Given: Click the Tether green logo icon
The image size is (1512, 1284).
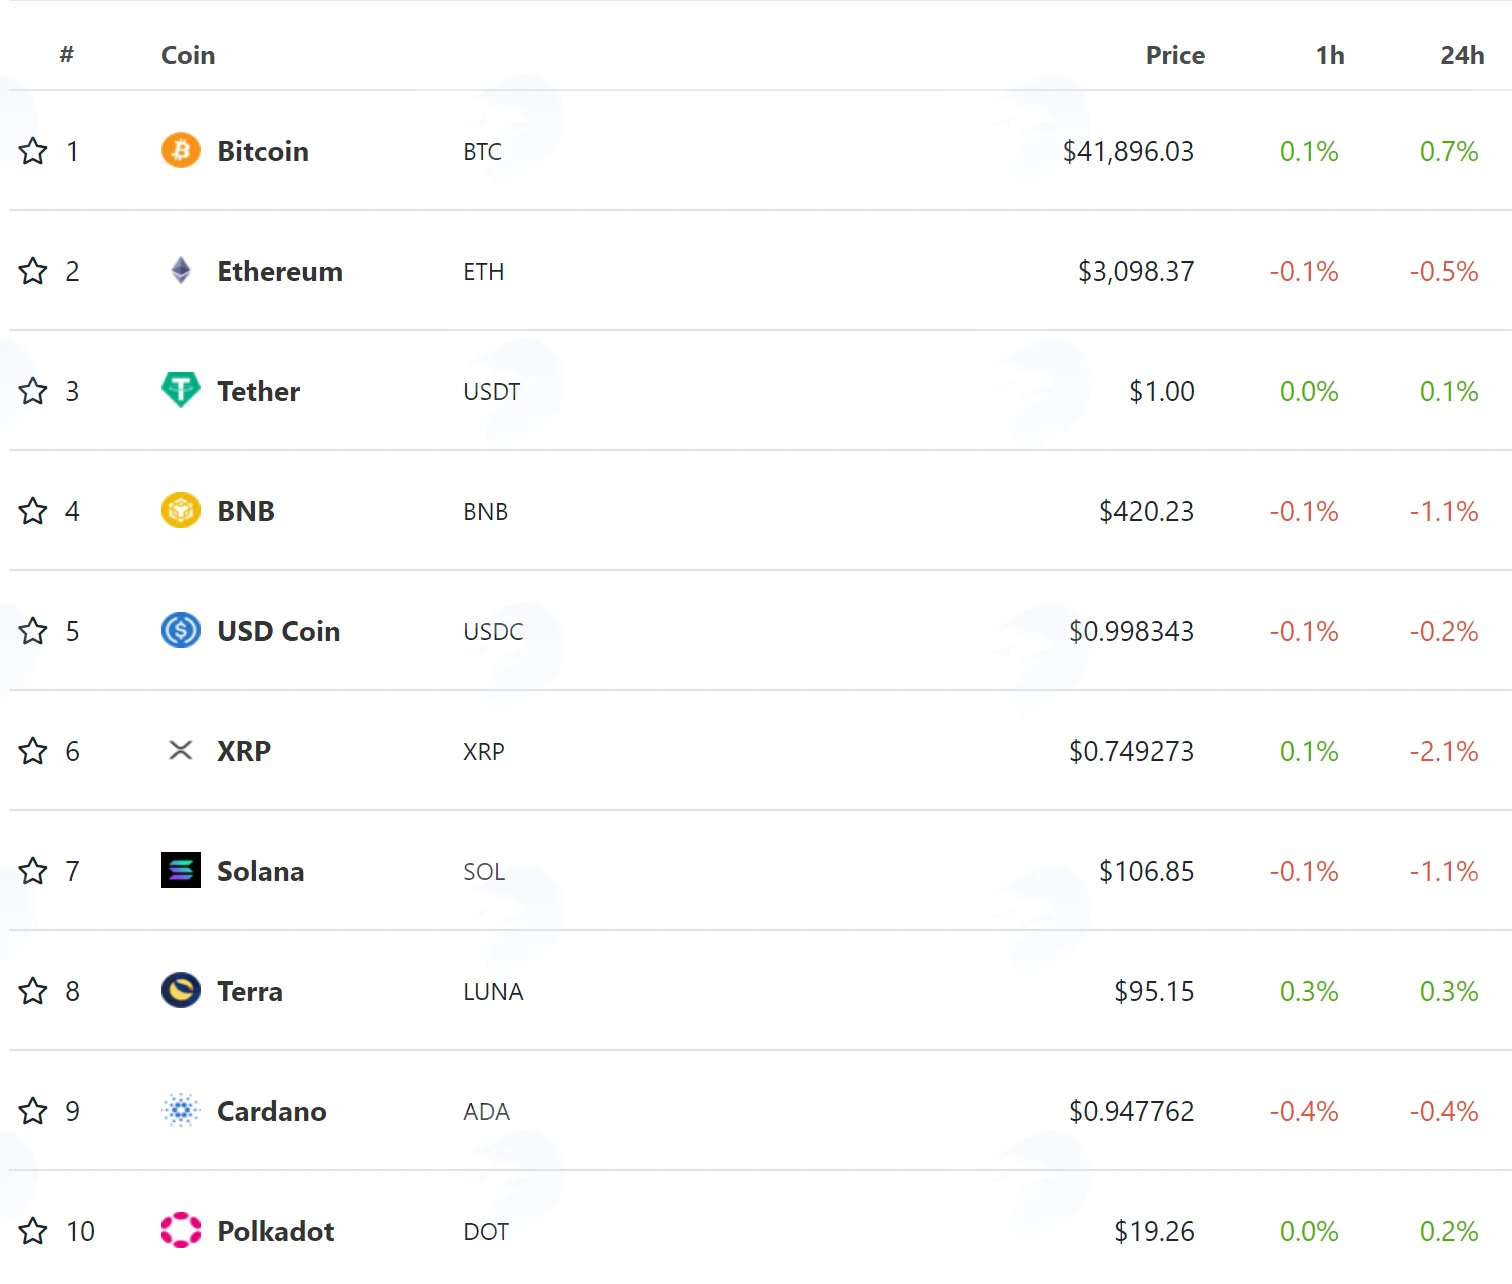Looking at the screenshot, I should click(181, 390).
